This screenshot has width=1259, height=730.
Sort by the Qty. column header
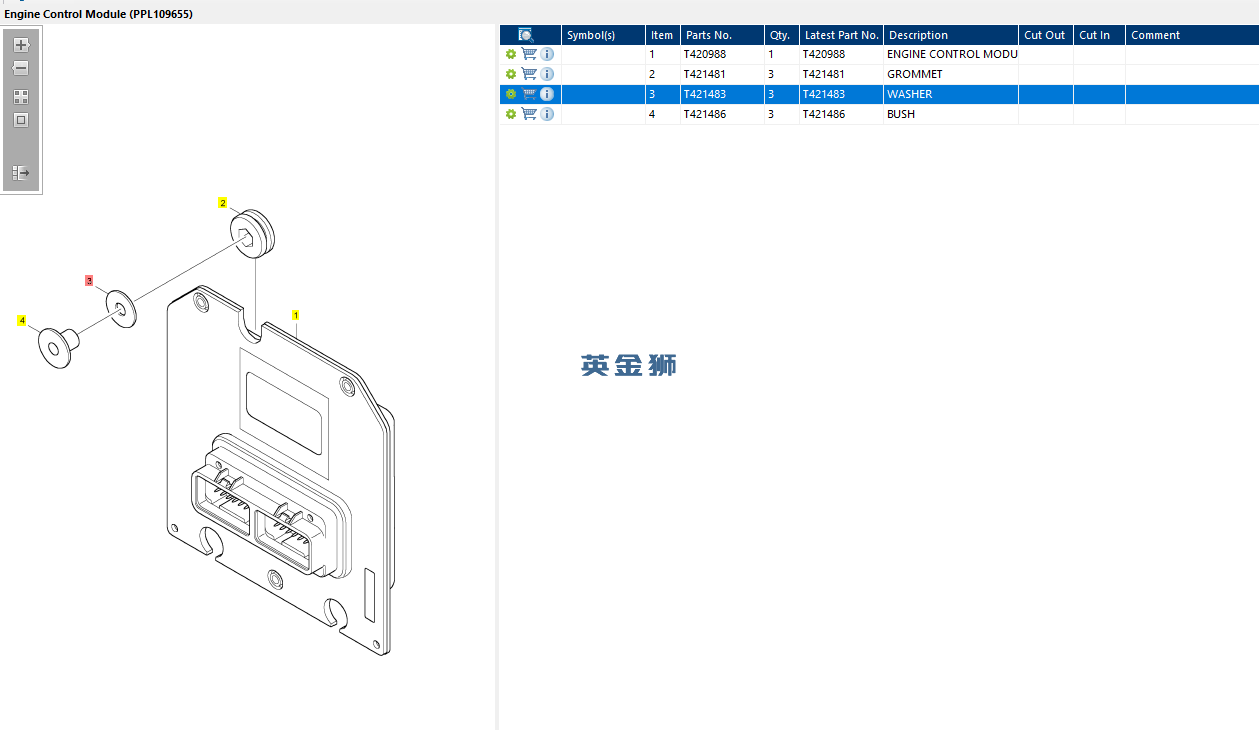tap(782, 35)
